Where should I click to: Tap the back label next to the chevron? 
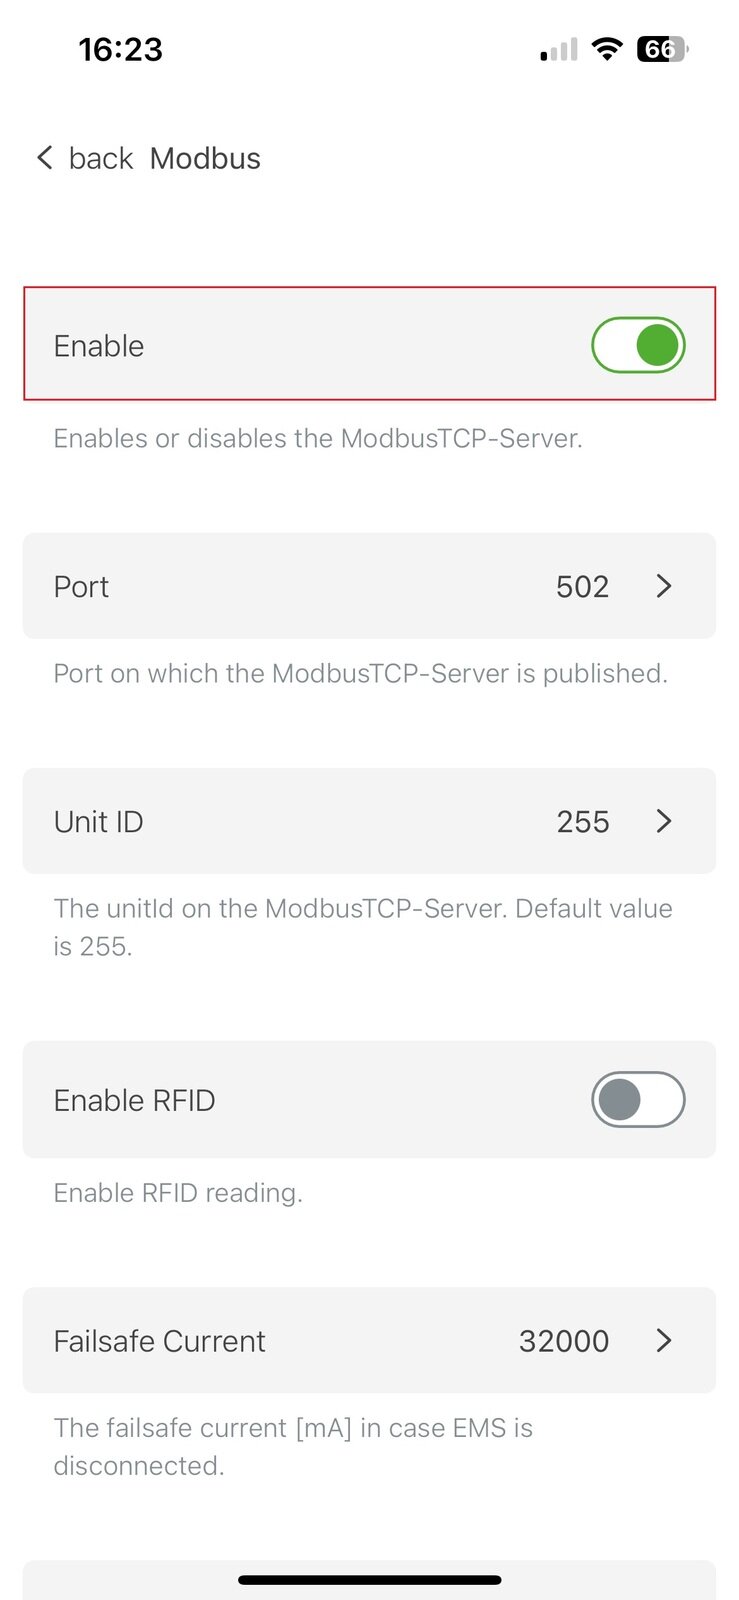coord(100,157)
